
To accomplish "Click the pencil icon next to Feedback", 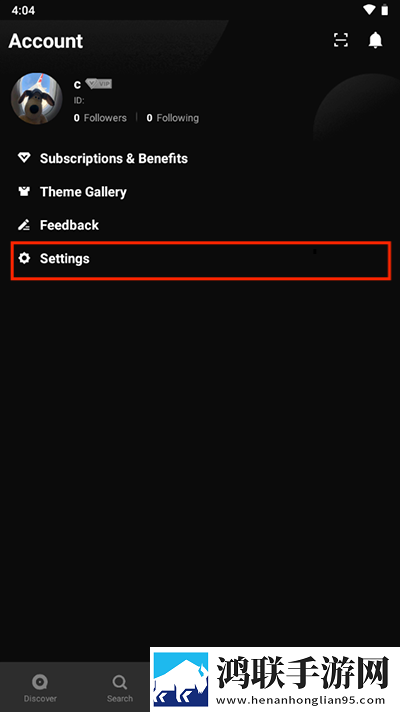I will point(24,225).
